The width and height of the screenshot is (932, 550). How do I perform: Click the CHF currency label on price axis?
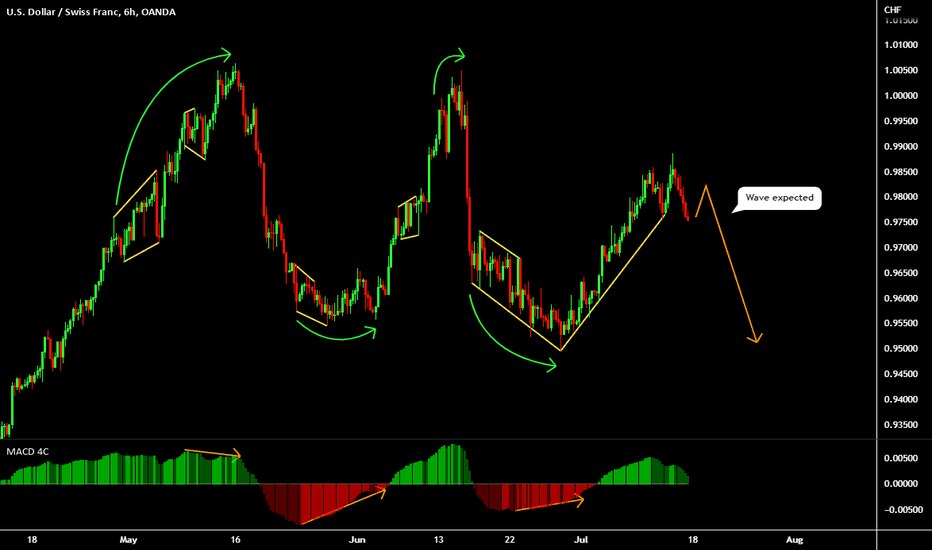click(892, 10)
